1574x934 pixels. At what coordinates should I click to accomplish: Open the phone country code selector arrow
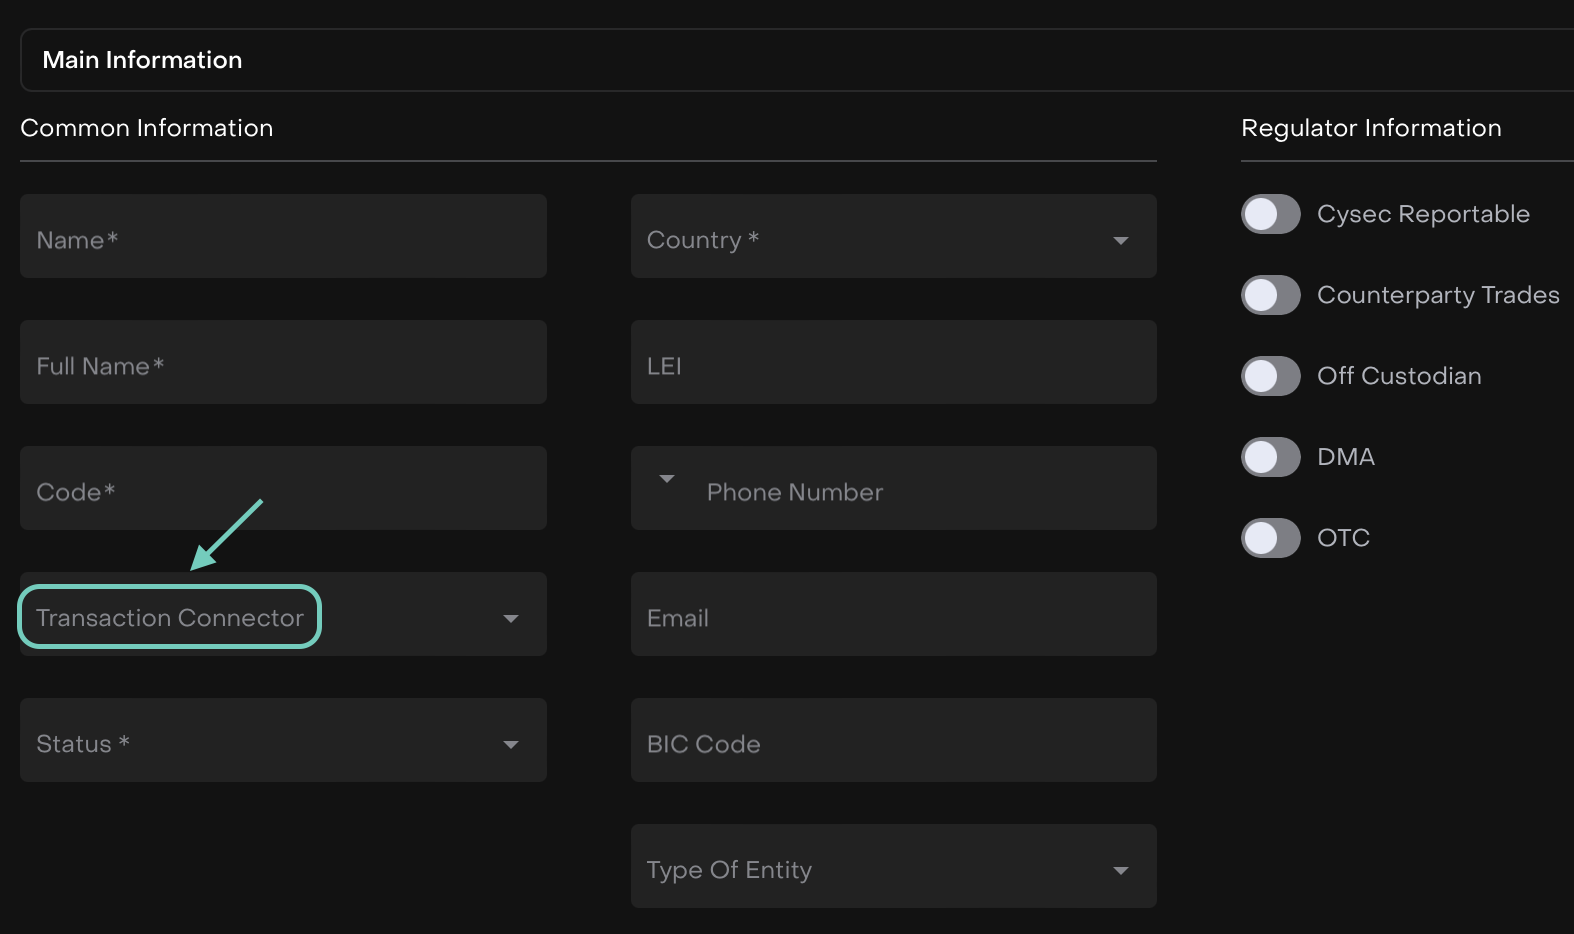[667, 479]
